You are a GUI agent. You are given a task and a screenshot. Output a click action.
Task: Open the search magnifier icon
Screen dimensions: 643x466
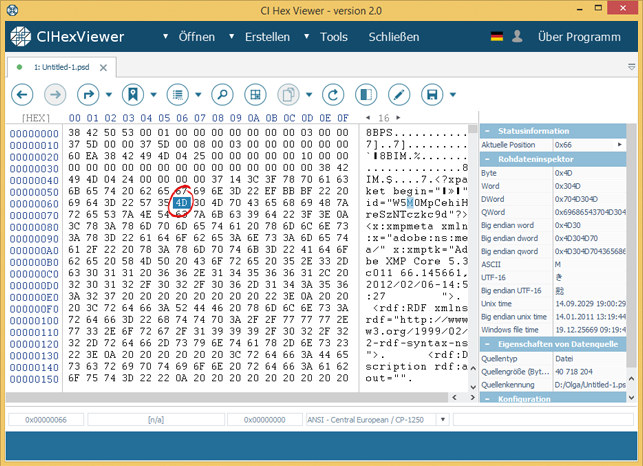click(222, 95)
